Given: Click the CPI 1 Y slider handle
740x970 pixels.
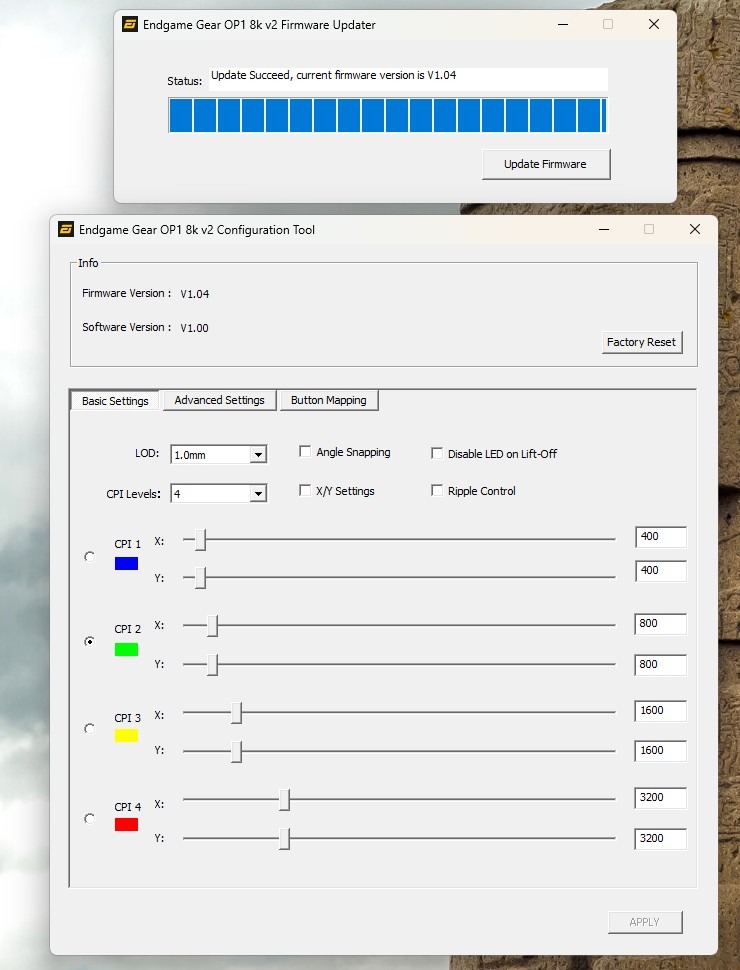Looking at the screenshot, I should click(x=200, y=577).
